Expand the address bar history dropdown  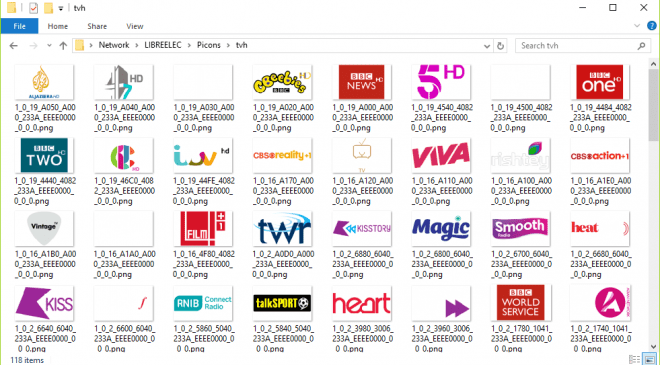[487, 46]
